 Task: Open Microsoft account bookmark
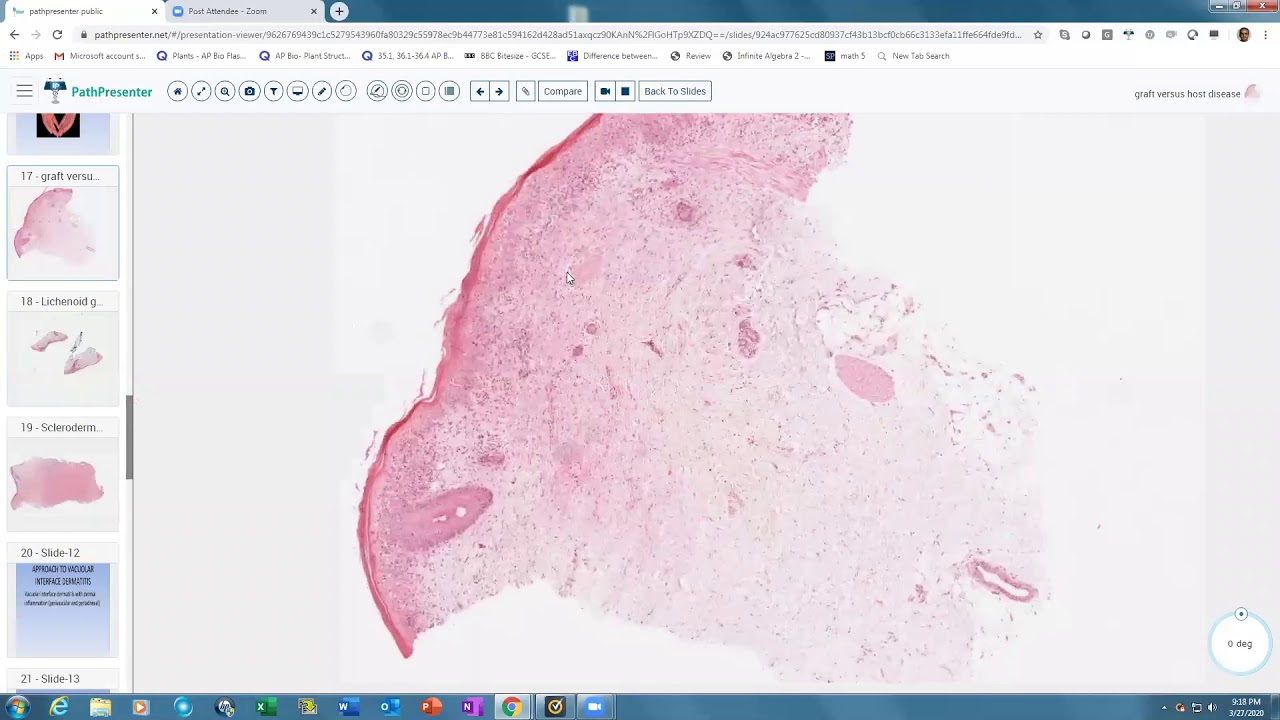point(100,56)
